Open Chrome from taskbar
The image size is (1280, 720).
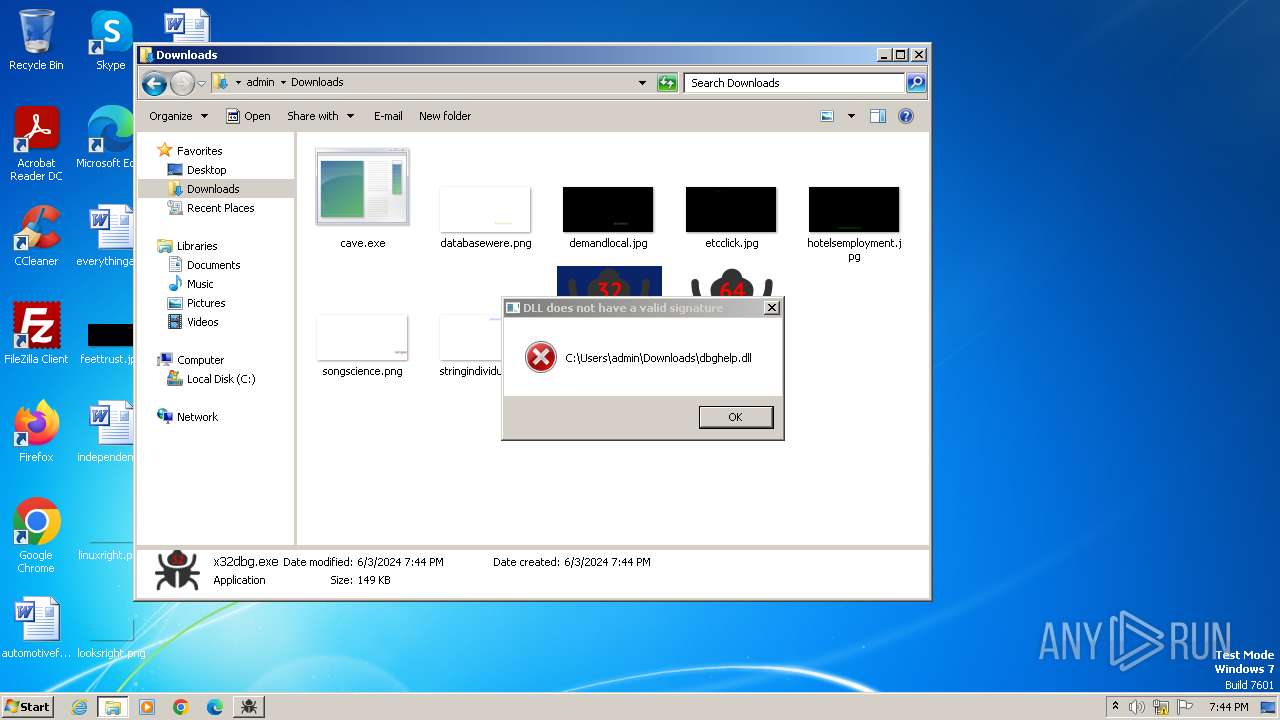click(181, 707)
